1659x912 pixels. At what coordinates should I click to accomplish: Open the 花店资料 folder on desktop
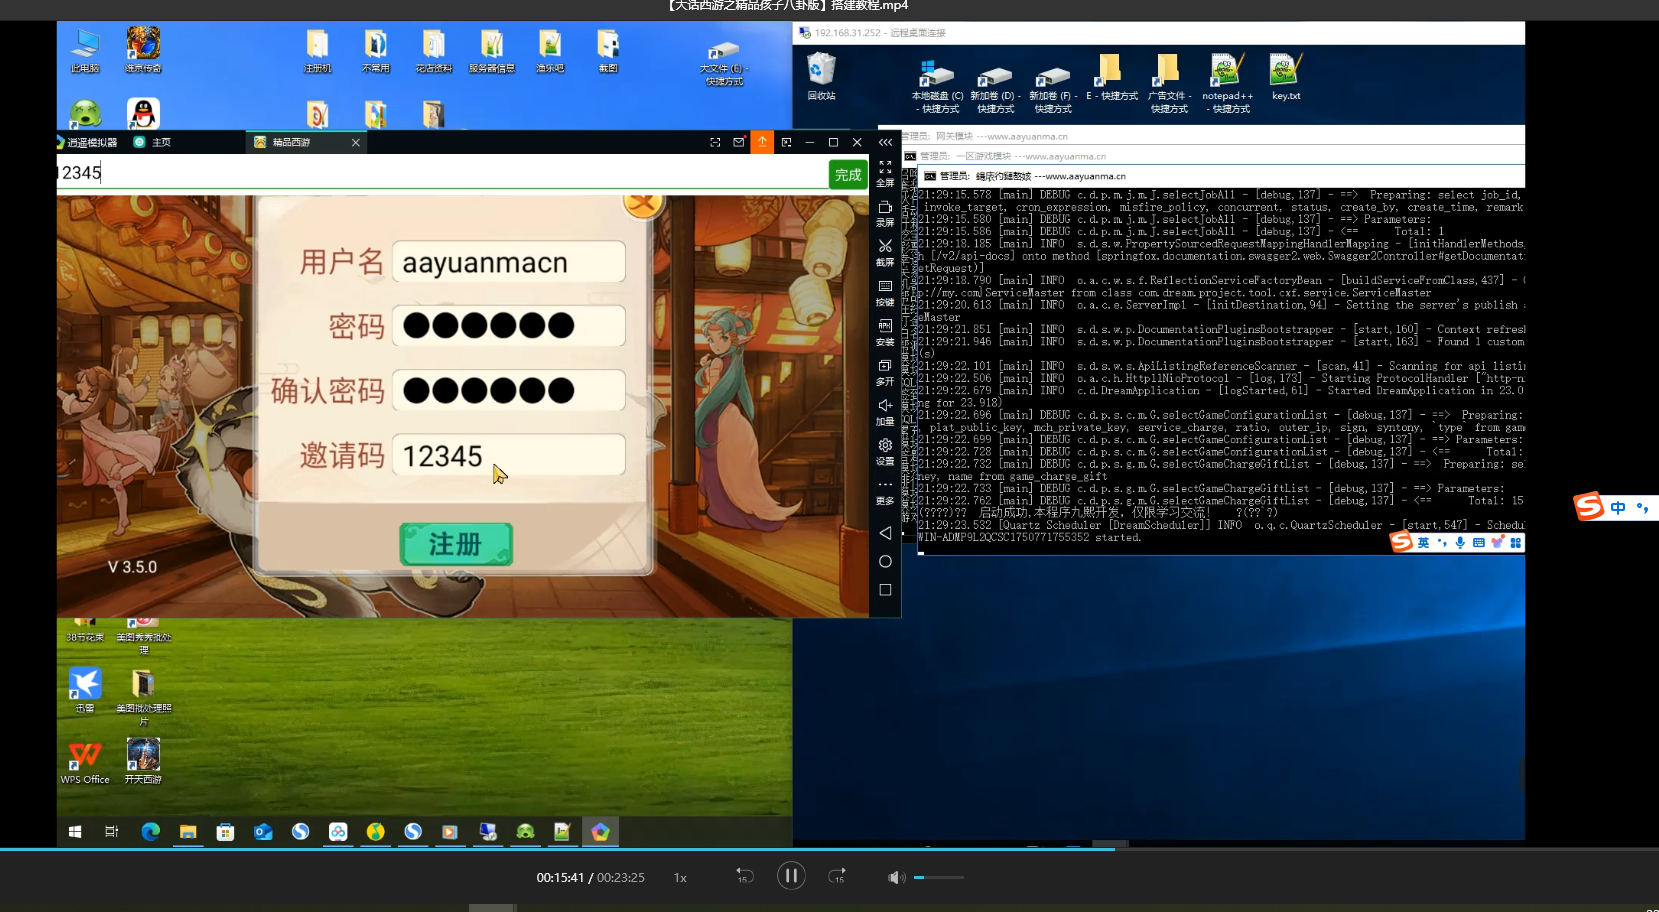[x=434, y=51]
